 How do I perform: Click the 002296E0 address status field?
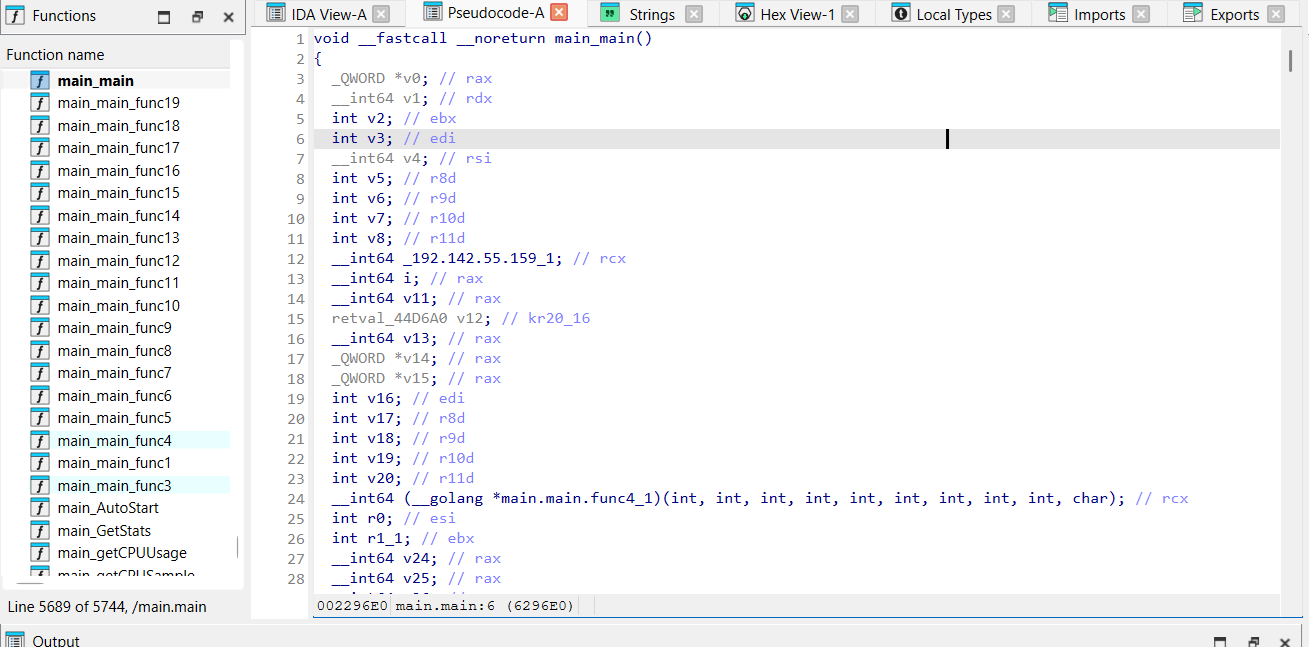352,606
